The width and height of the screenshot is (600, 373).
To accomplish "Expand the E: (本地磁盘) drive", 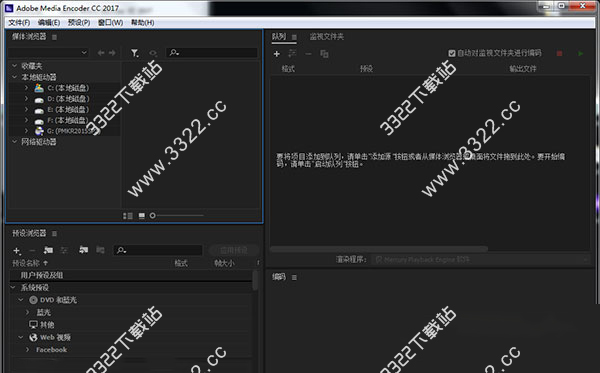I will (26, 109).
